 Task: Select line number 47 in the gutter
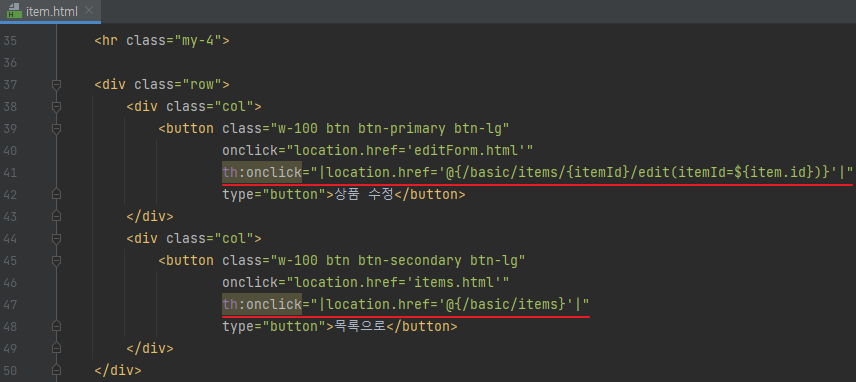click(x=10, y=305)
